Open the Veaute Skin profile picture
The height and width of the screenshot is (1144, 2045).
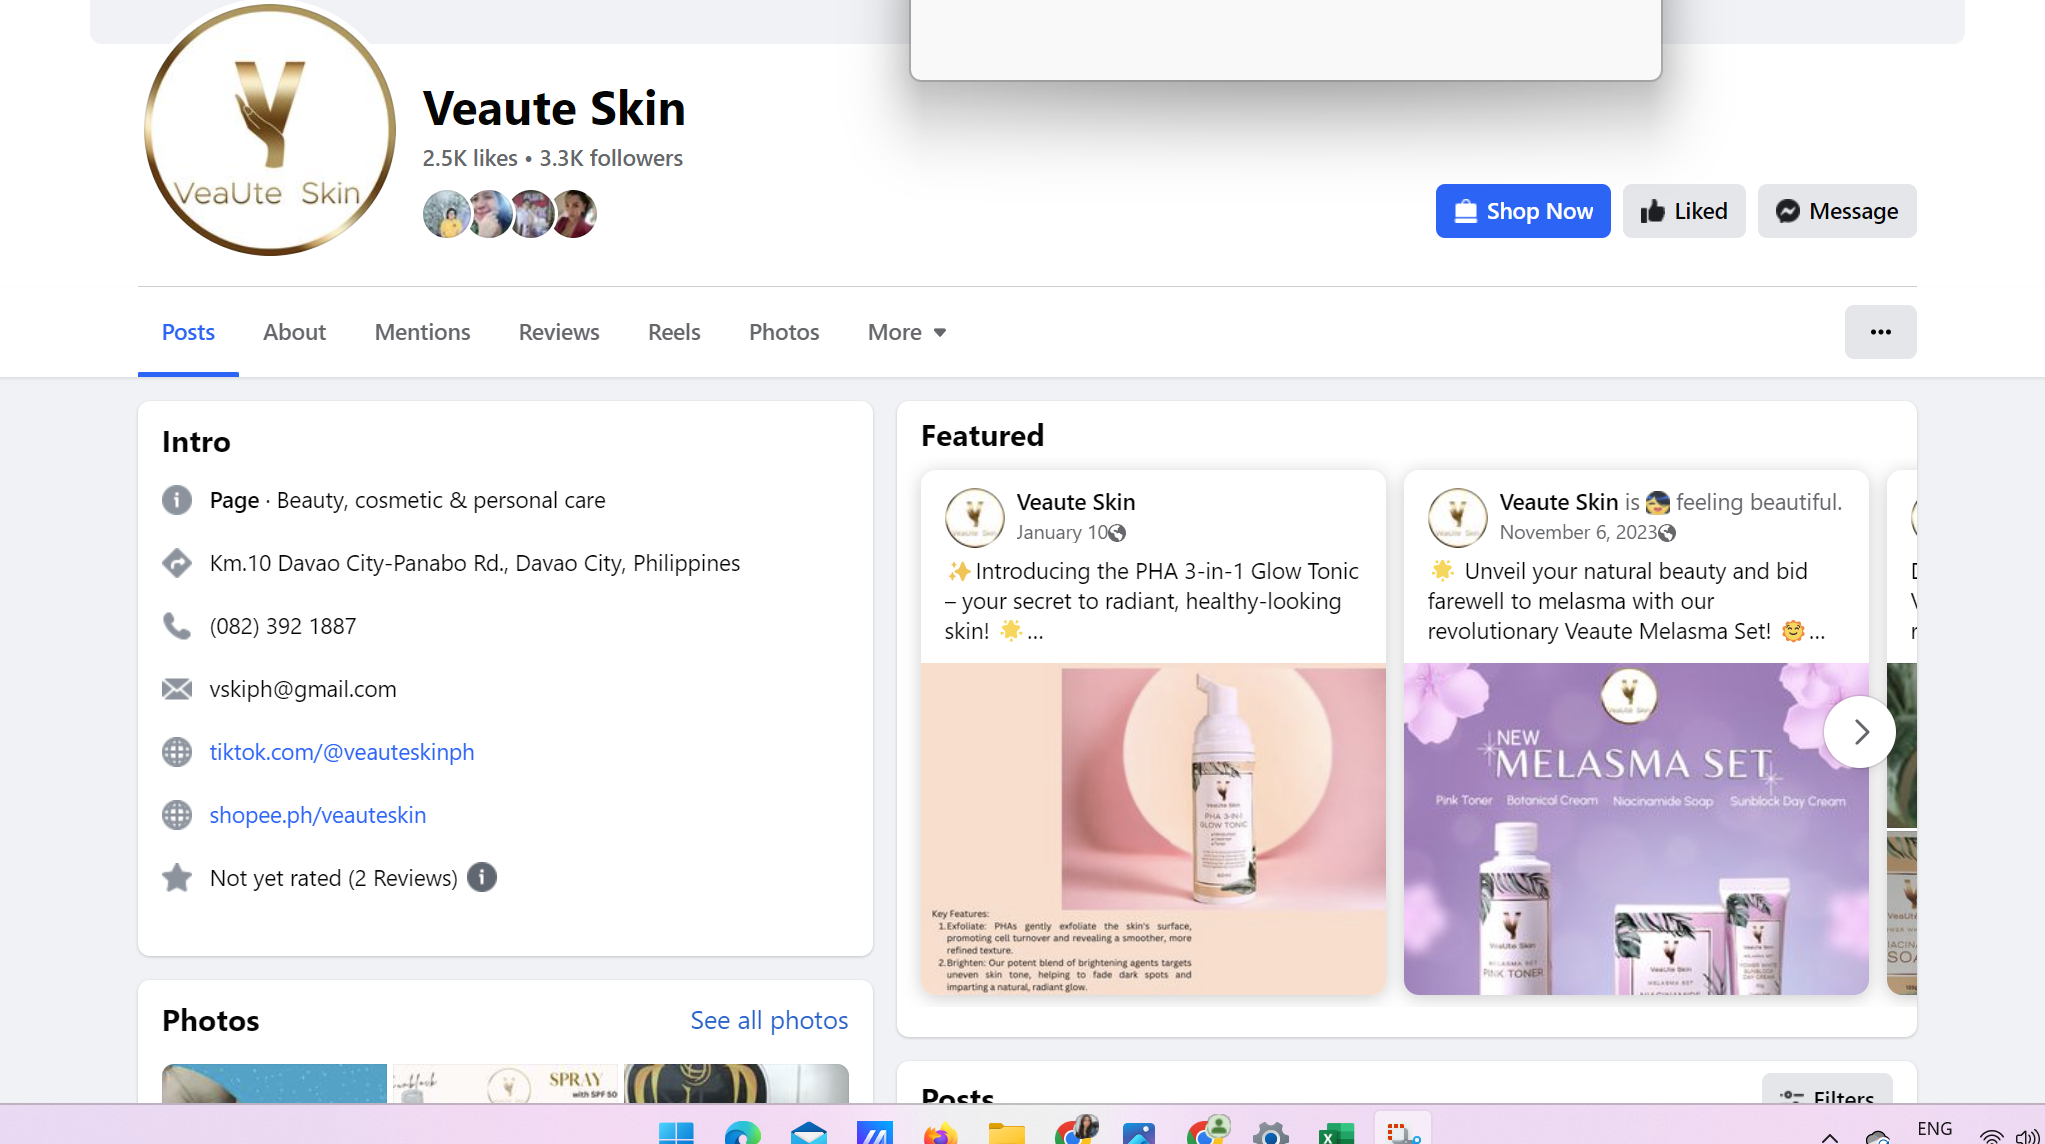point(269,130)
